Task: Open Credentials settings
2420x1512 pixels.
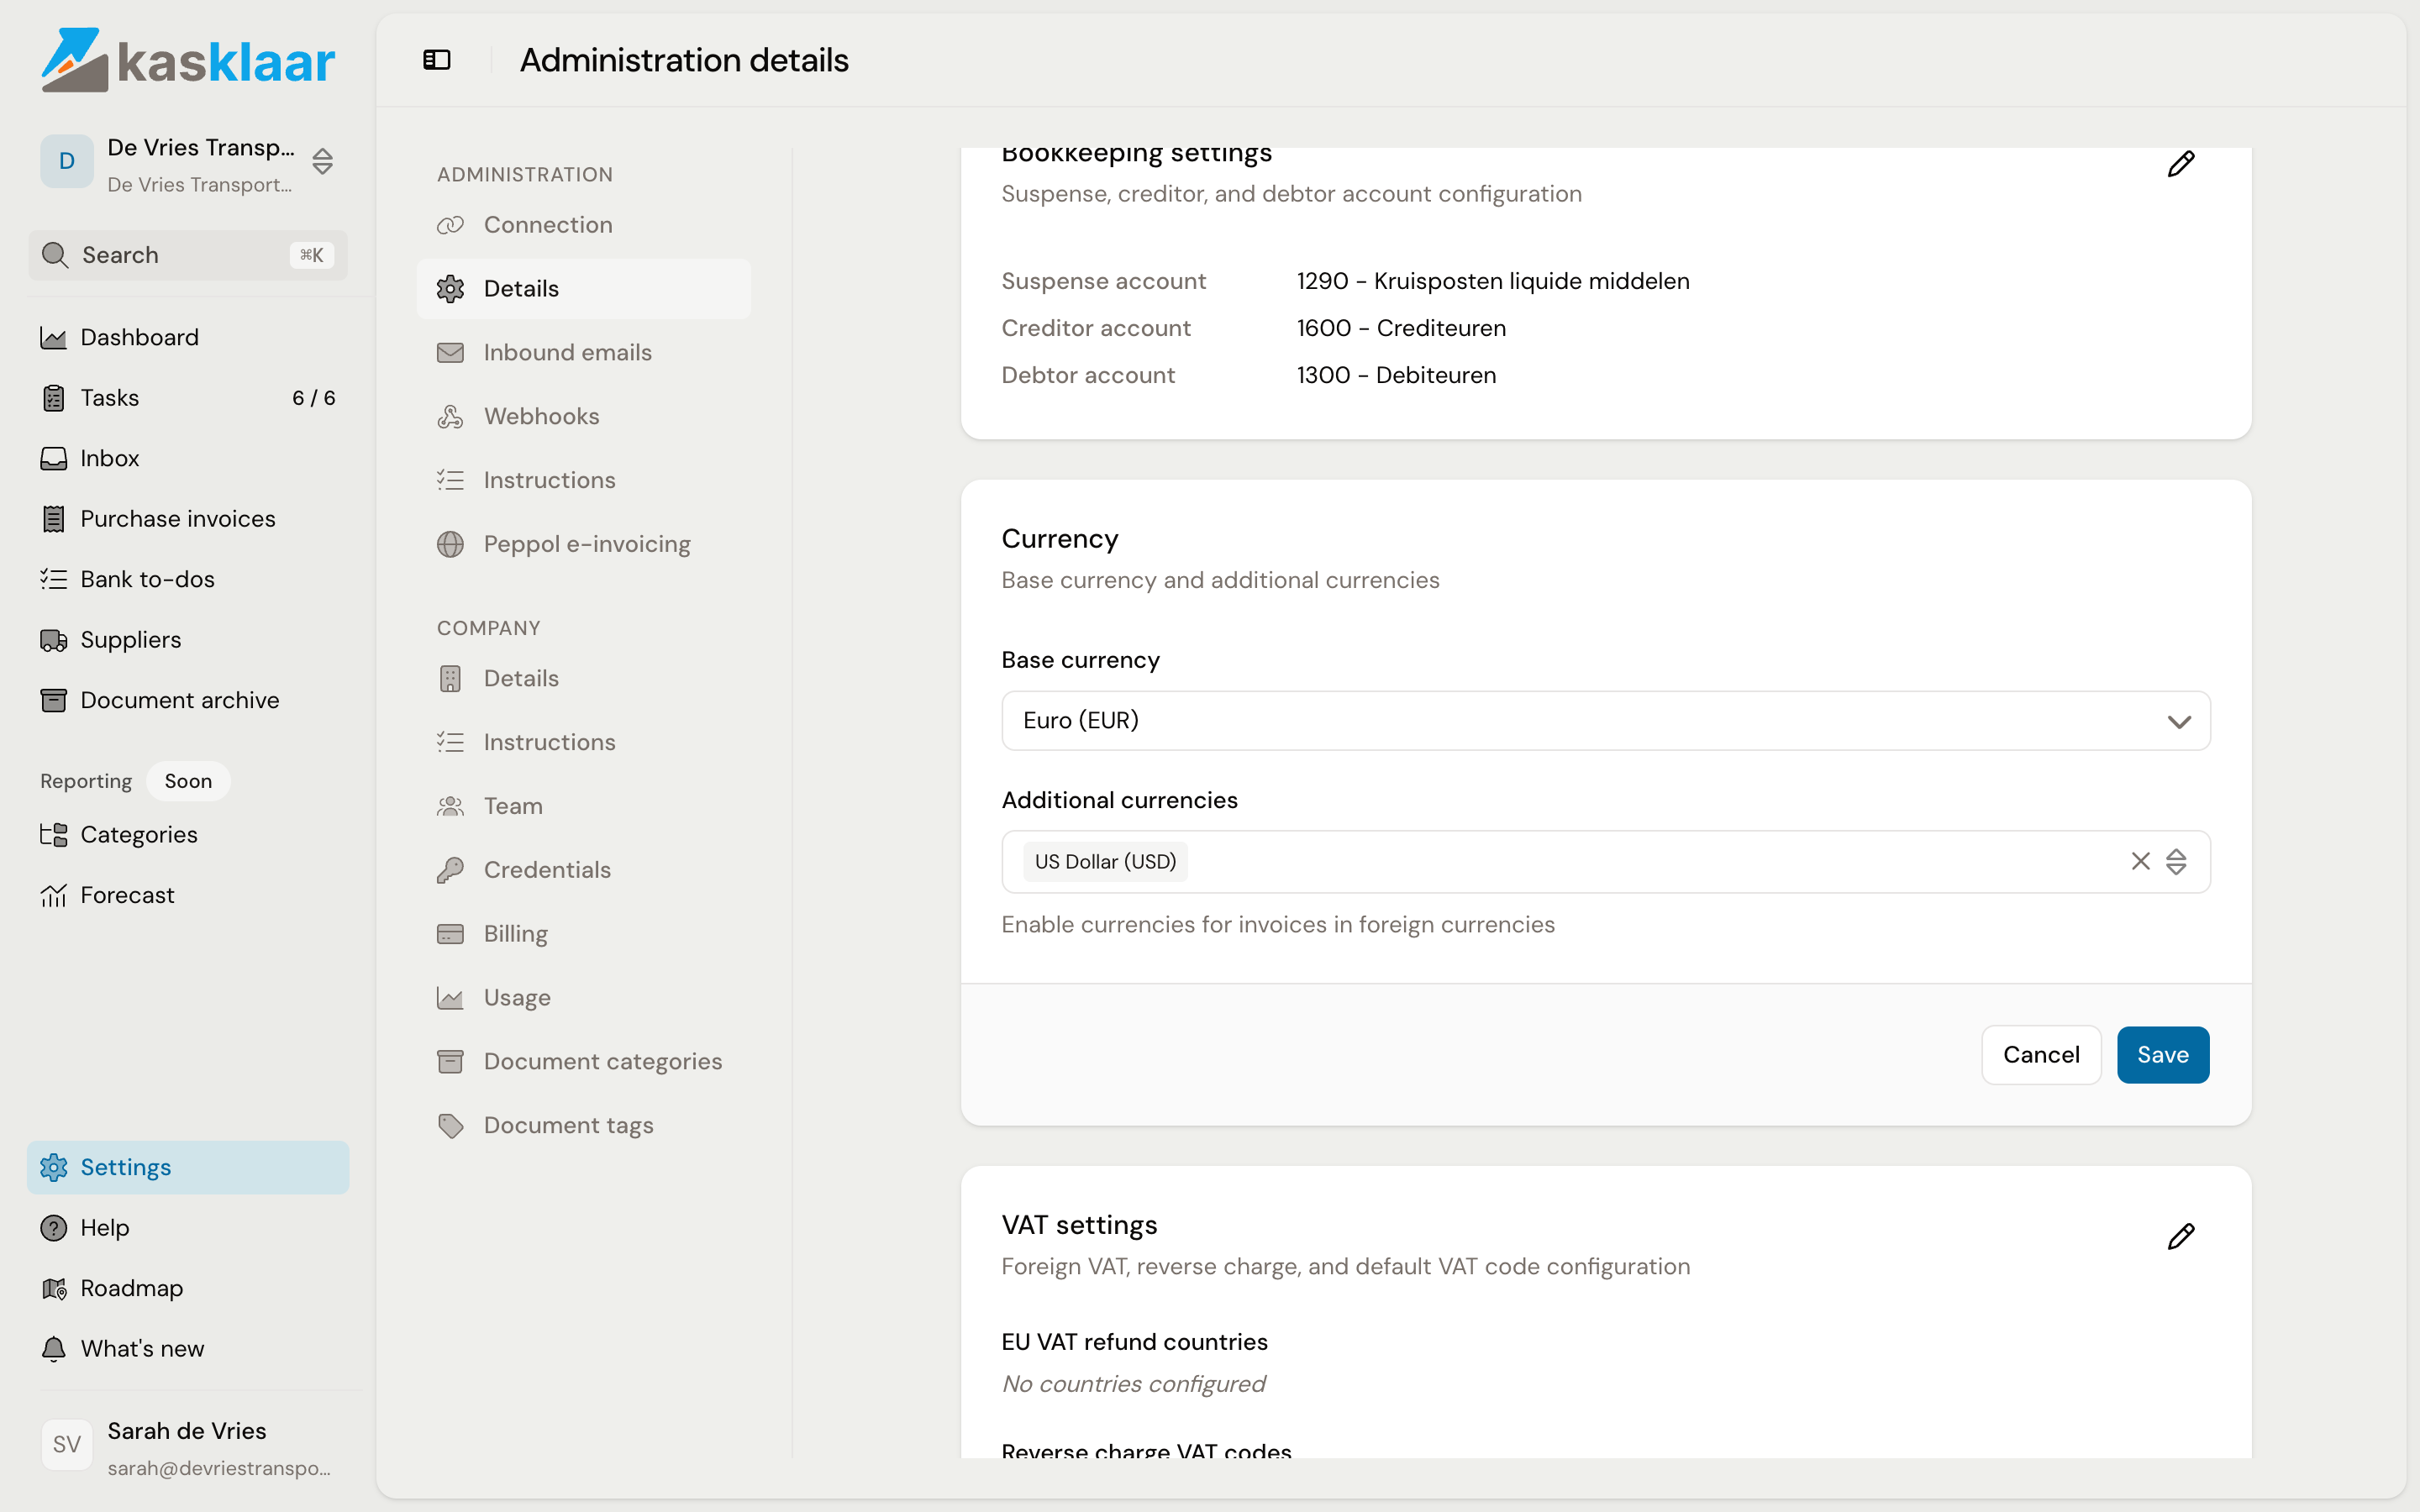Action: pos(584,870)
